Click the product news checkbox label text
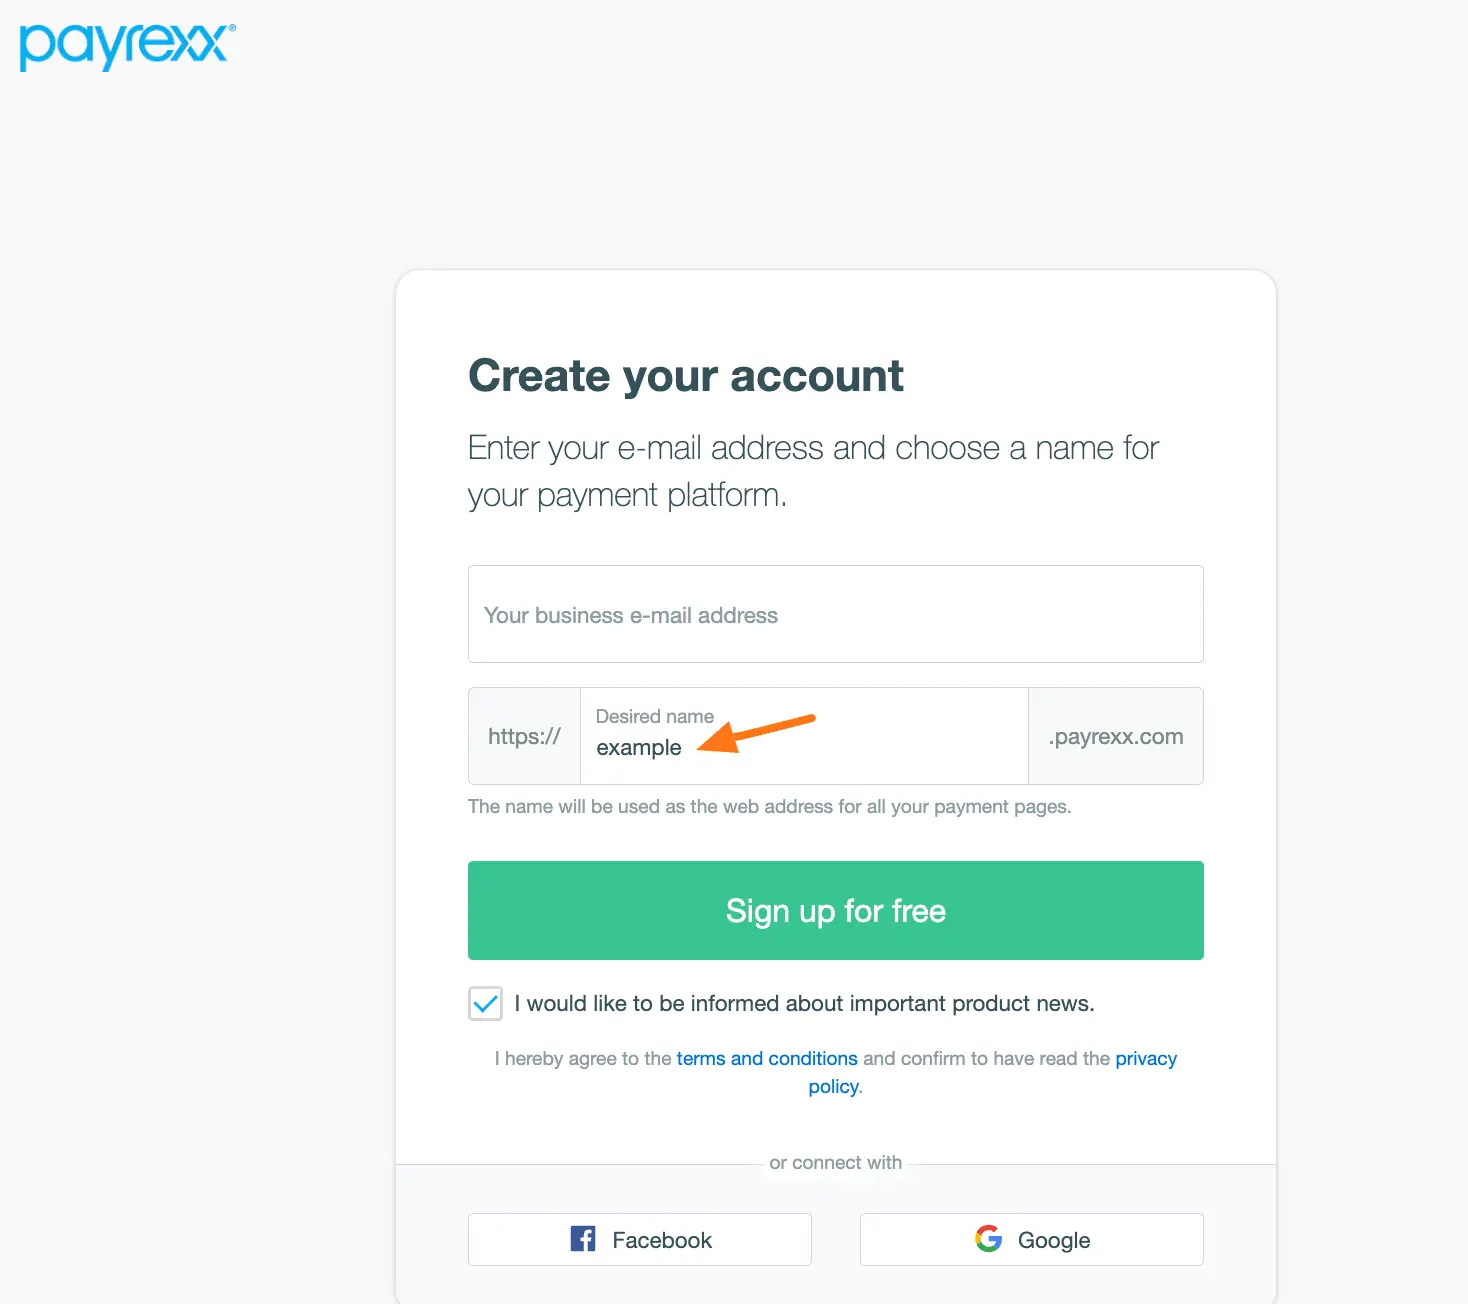1468x1304 pixels. (804, 1003)
